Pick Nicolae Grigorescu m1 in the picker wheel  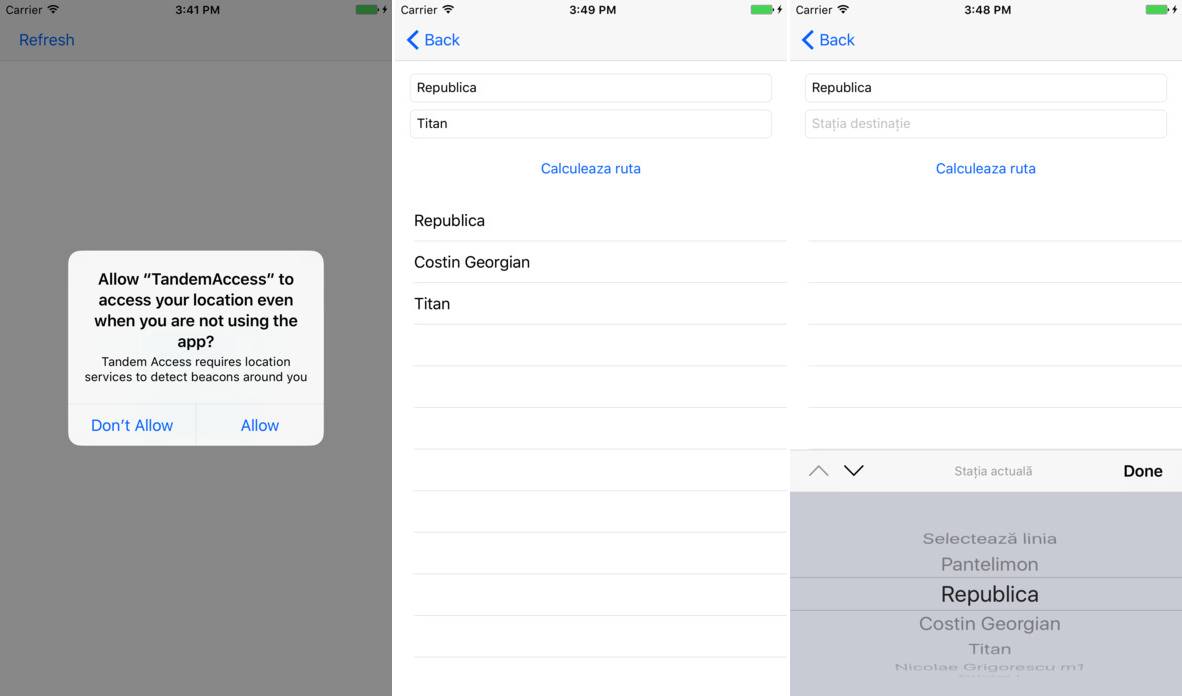coord(989,667)
